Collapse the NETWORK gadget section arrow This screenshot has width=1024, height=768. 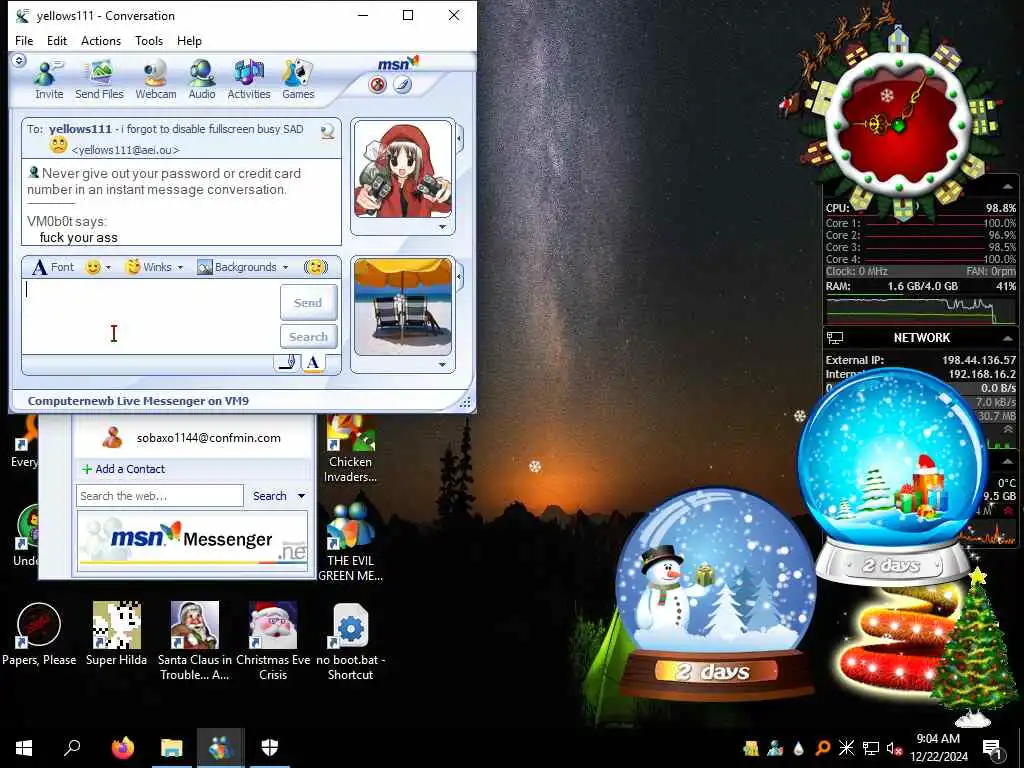(1008, 338)
